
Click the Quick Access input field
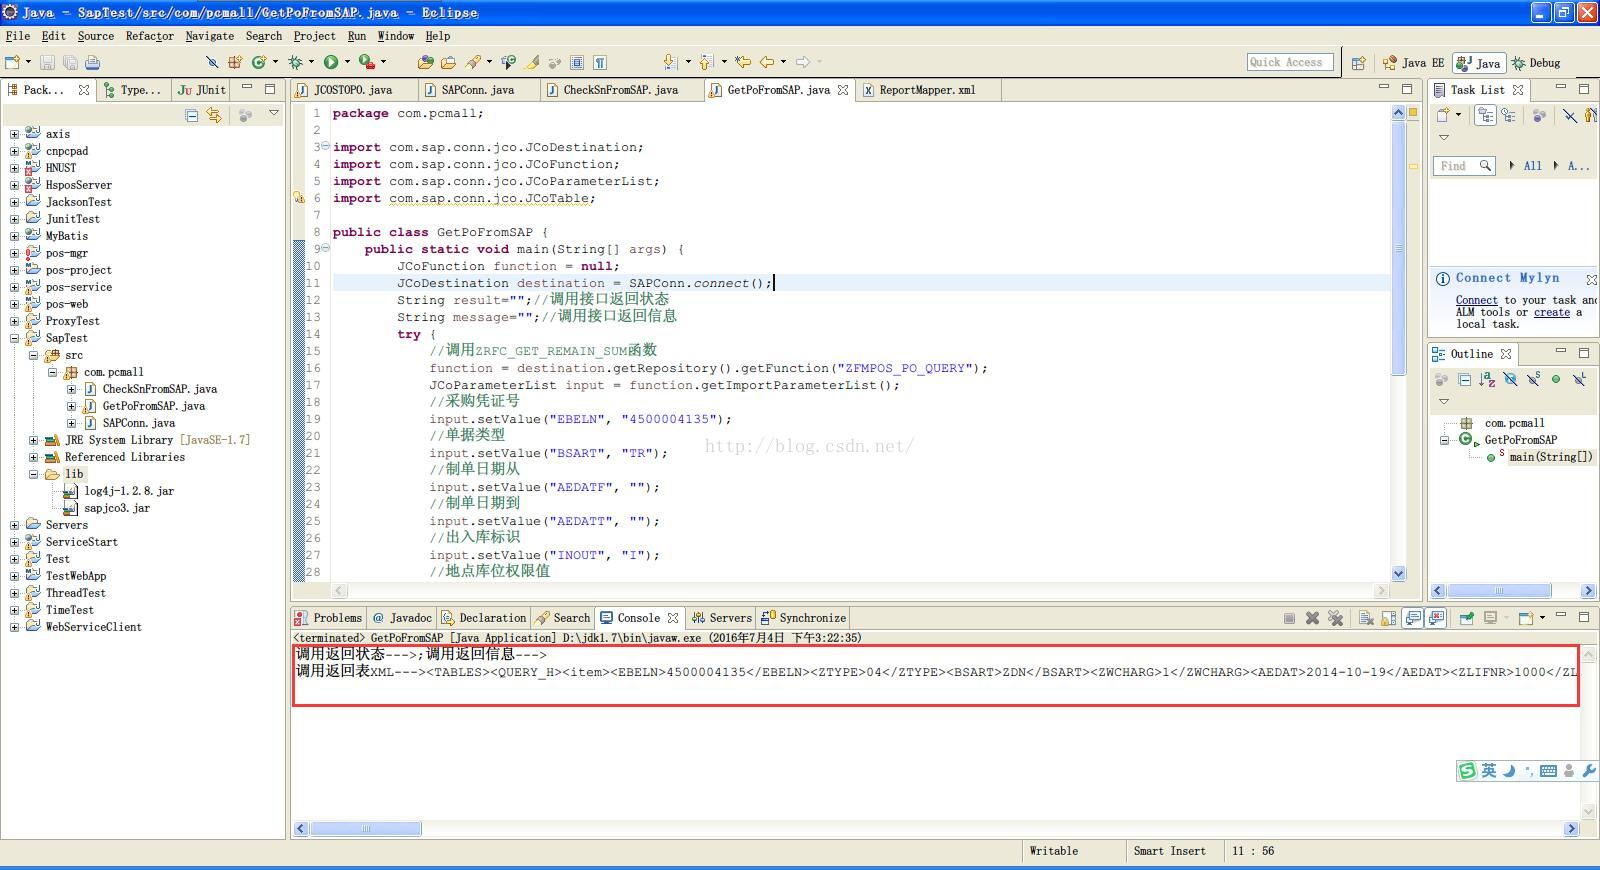pyautogui.click(x=1290, y=62)
